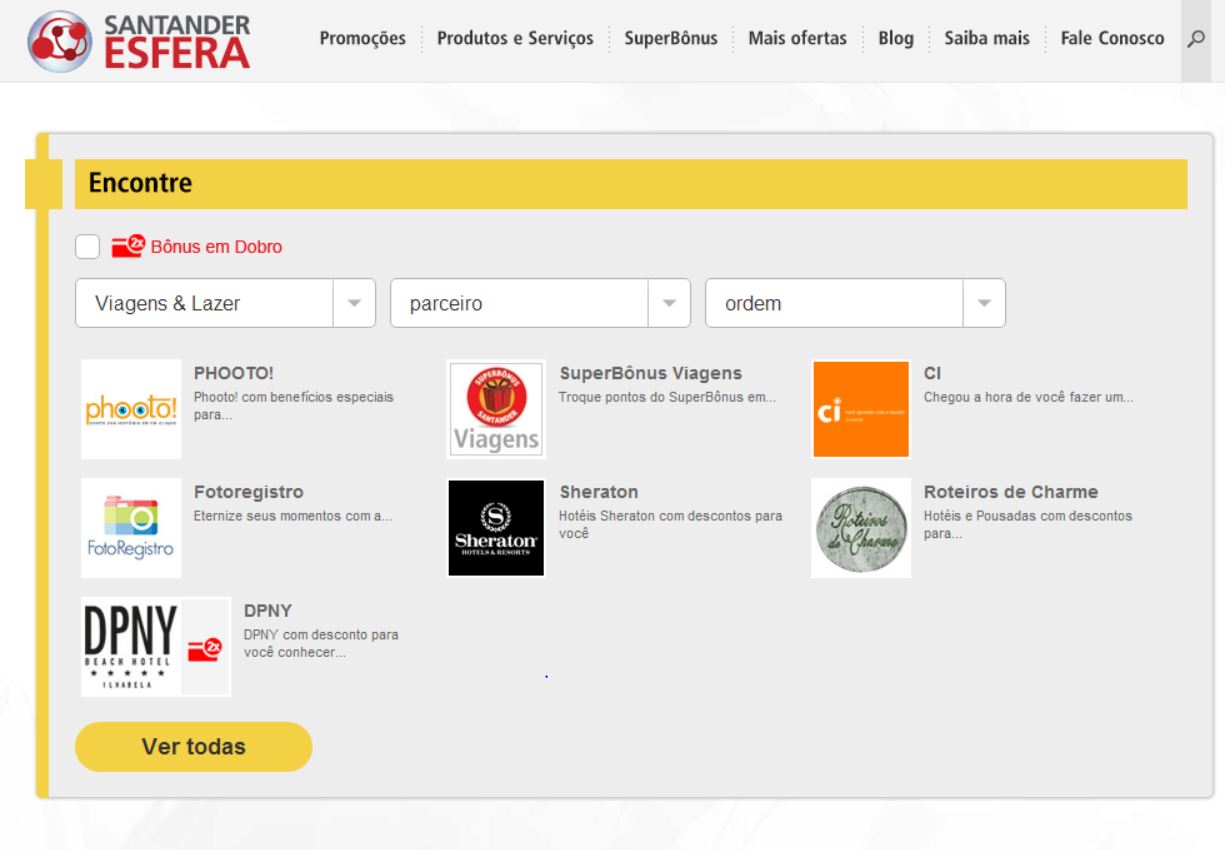Click the Encontre section heading
Screen dimensions: 1225x850
point(140,184)
